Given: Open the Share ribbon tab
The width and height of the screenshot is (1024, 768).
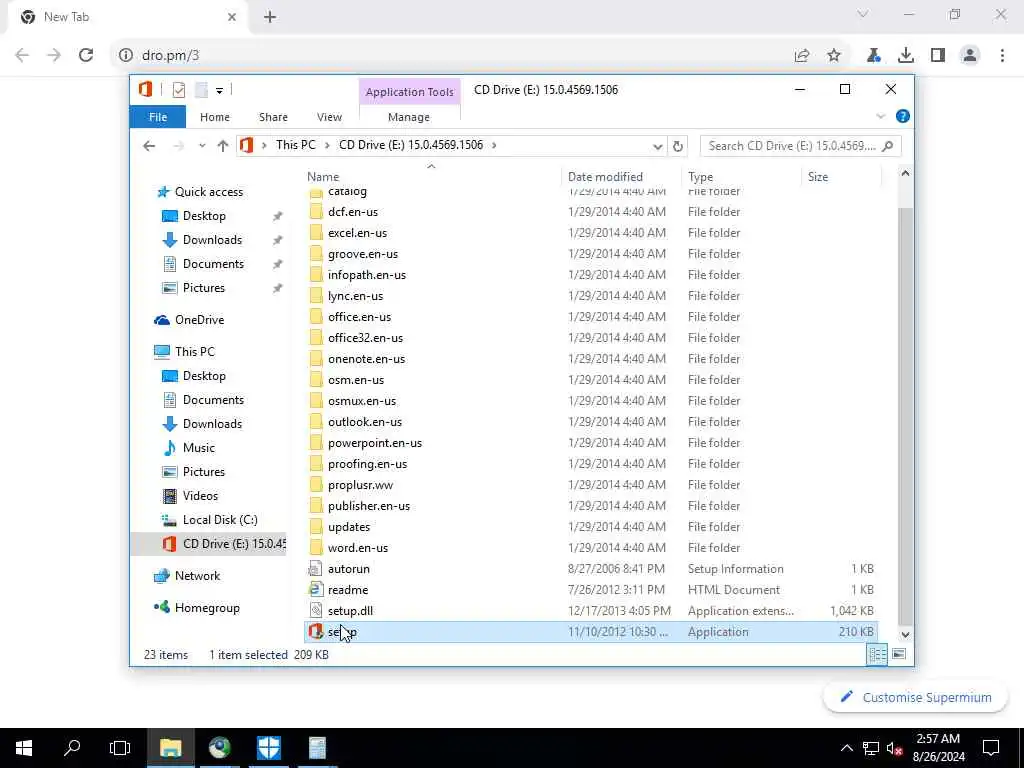Looking at the screenshot, I should 273,117.
